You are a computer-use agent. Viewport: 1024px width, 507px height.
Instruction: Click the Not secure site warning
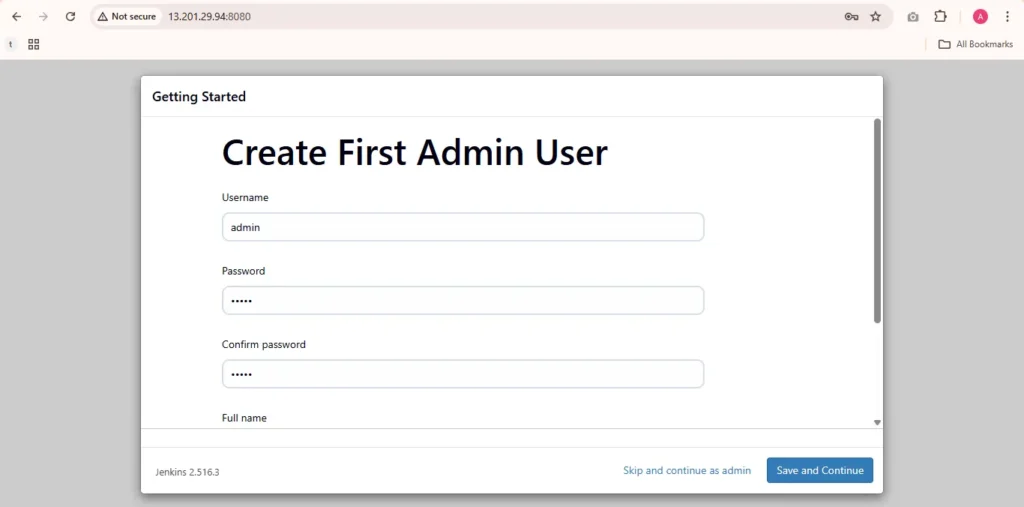(x=127, y=17)
